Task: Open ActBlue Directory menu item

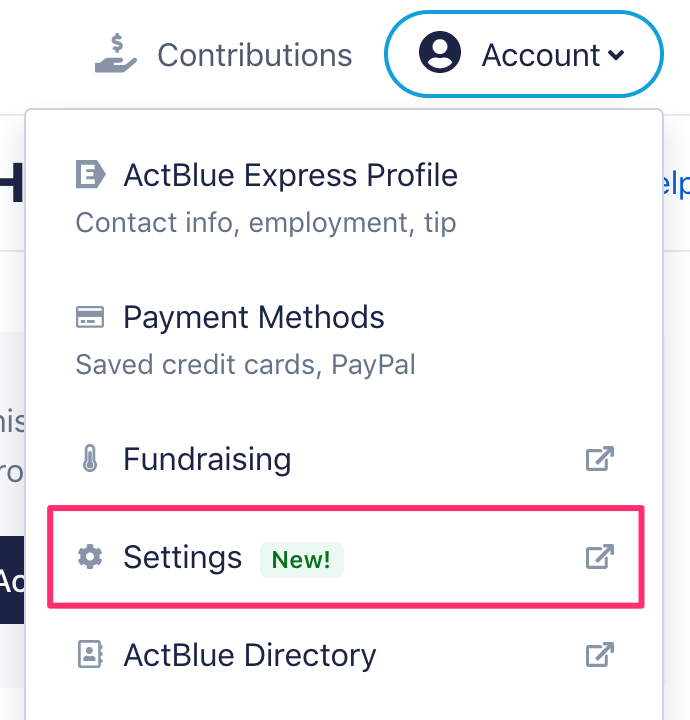Action: tap(344, 655)
